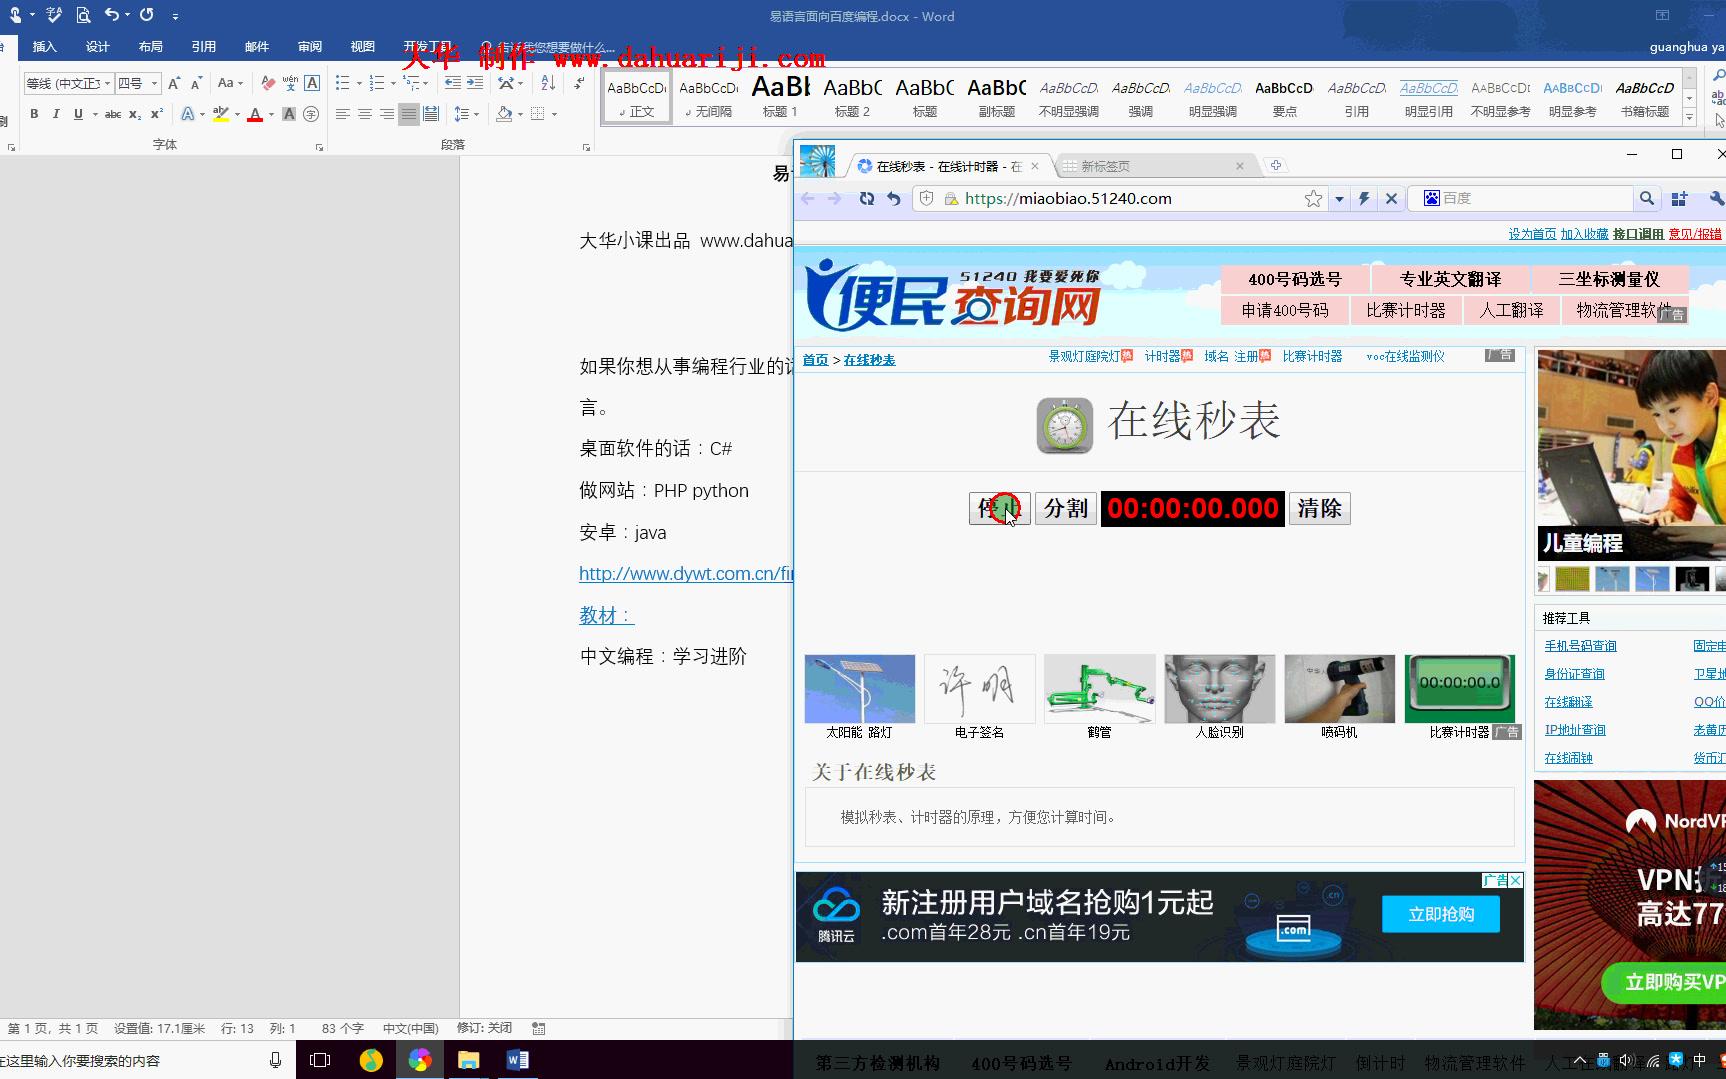Open File Explorer from taskbar
Image resolution: width=1726 pixels, height=1079 pixels.
468,1060
